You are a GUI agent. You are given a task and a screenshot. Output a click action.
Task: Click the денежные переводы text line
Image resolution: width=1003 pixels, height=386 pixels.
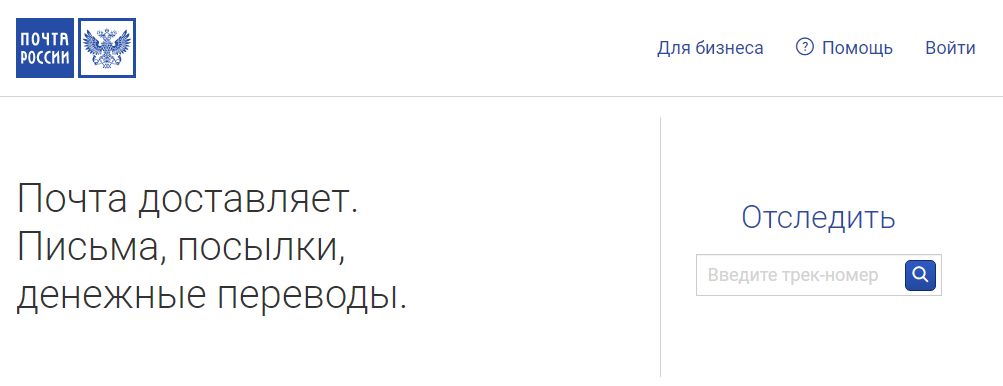[x=212, y=296]
